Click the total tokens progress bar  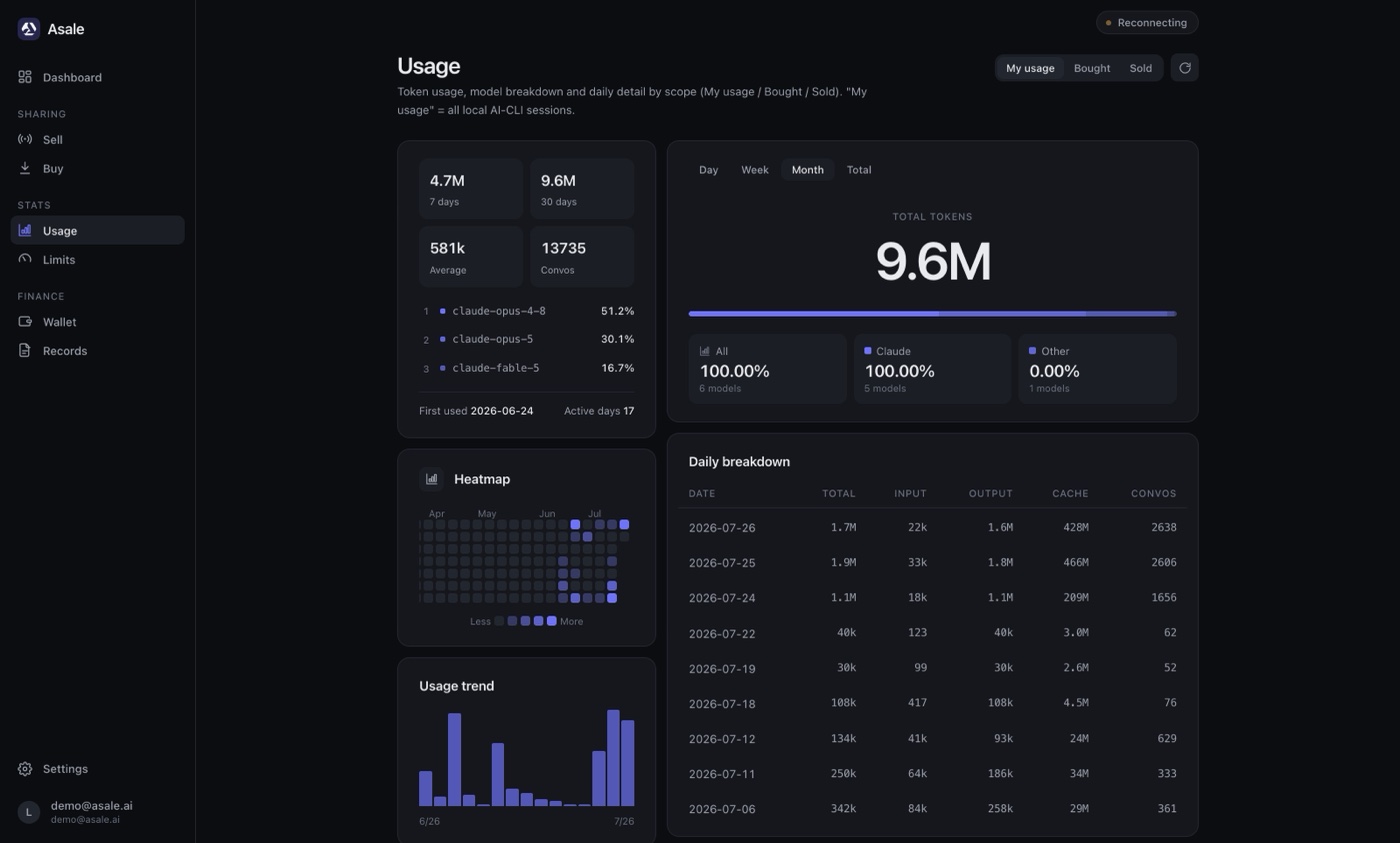pos(932,314)
